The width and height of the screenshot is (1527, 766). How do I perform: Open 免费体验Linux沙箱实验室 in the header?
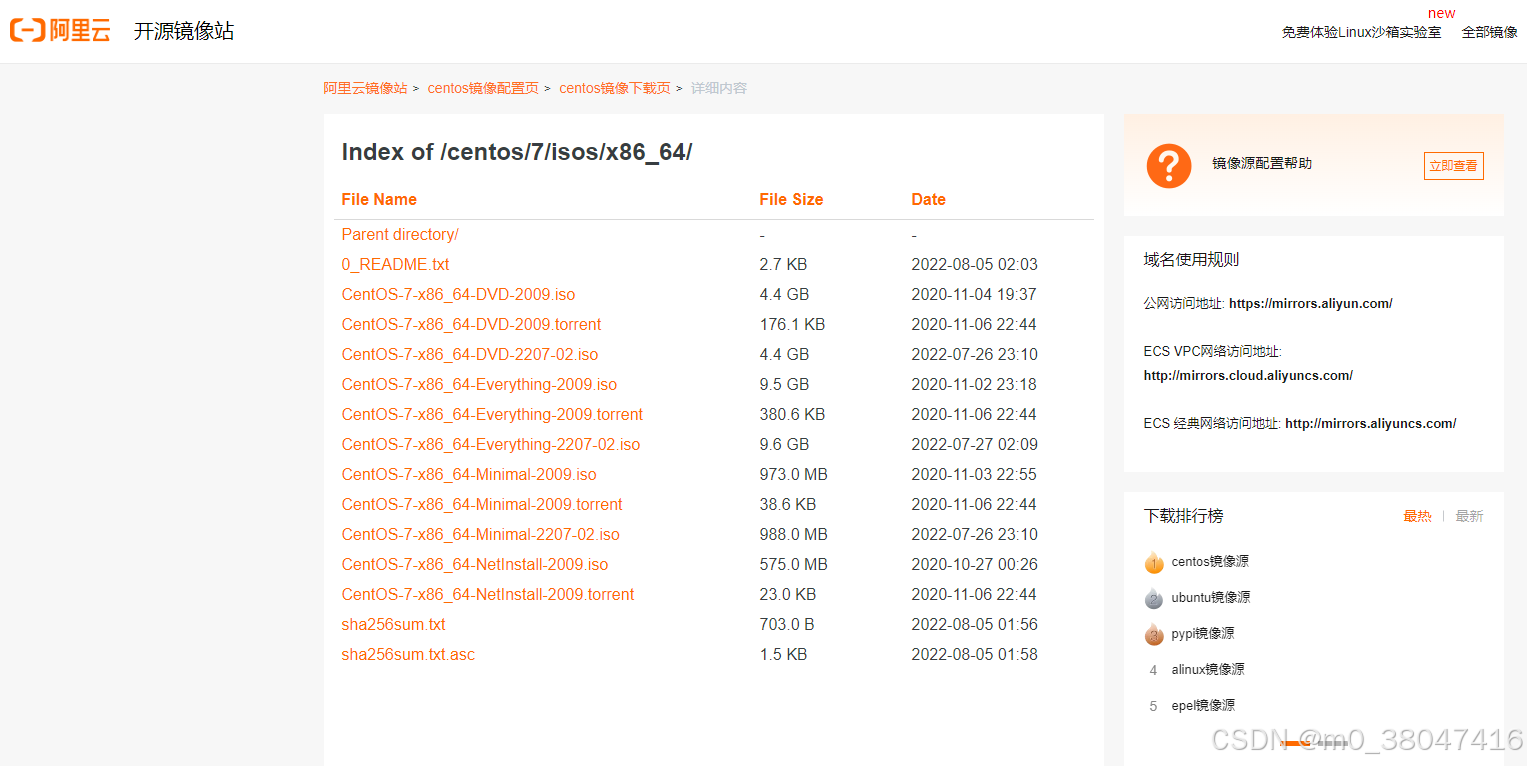(x=1361, y=32)
